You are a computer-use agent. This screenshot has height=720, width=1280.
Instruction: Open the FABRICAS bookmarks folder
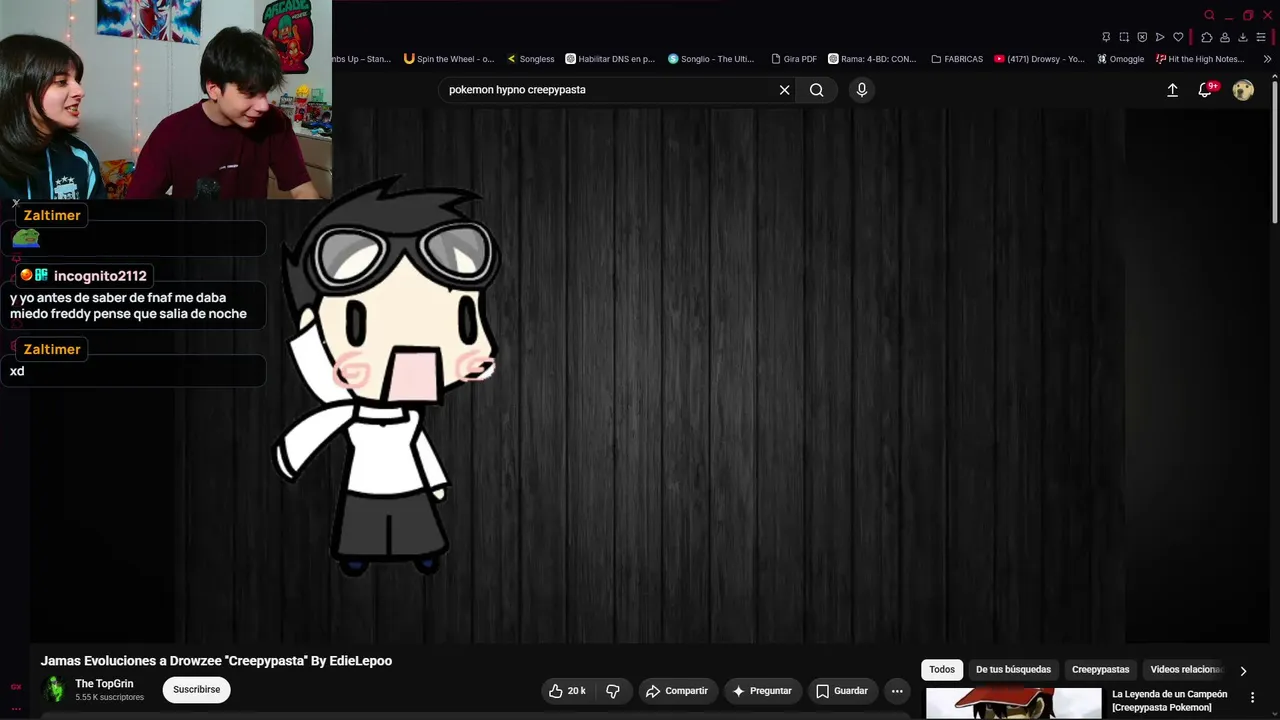pos(957,59)
